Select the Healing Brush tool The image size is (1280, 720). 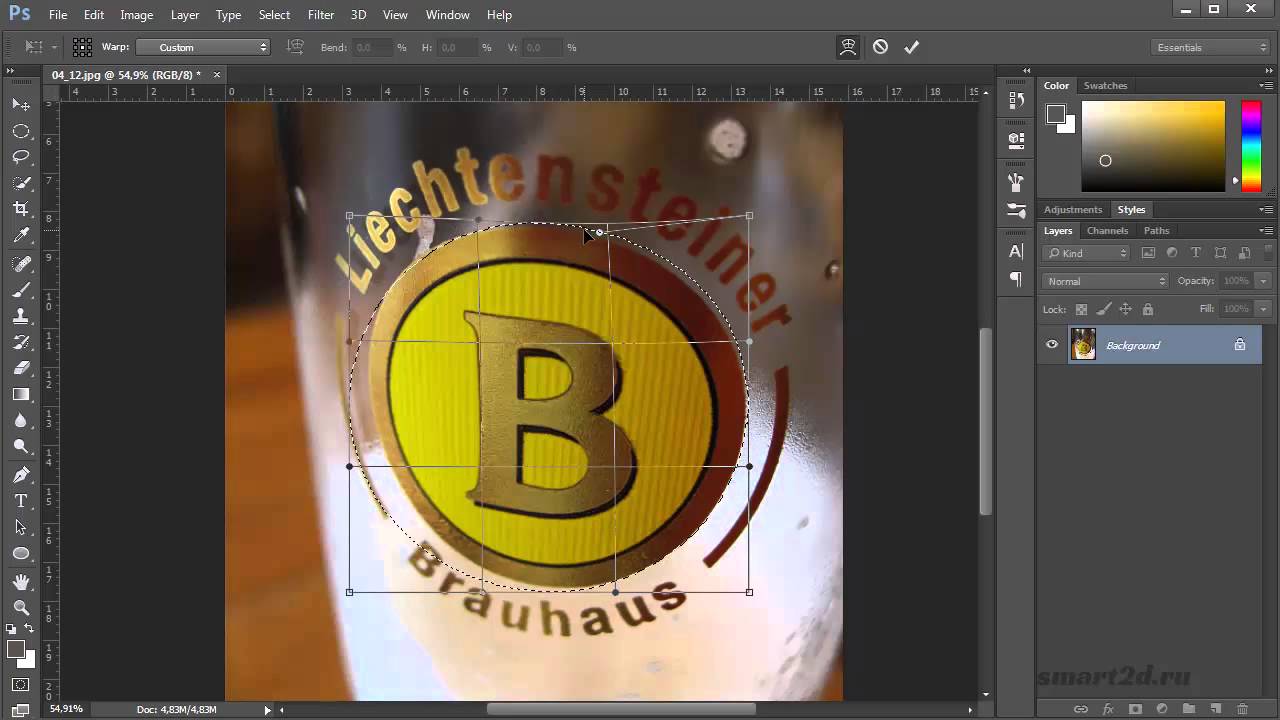(21, 264)
